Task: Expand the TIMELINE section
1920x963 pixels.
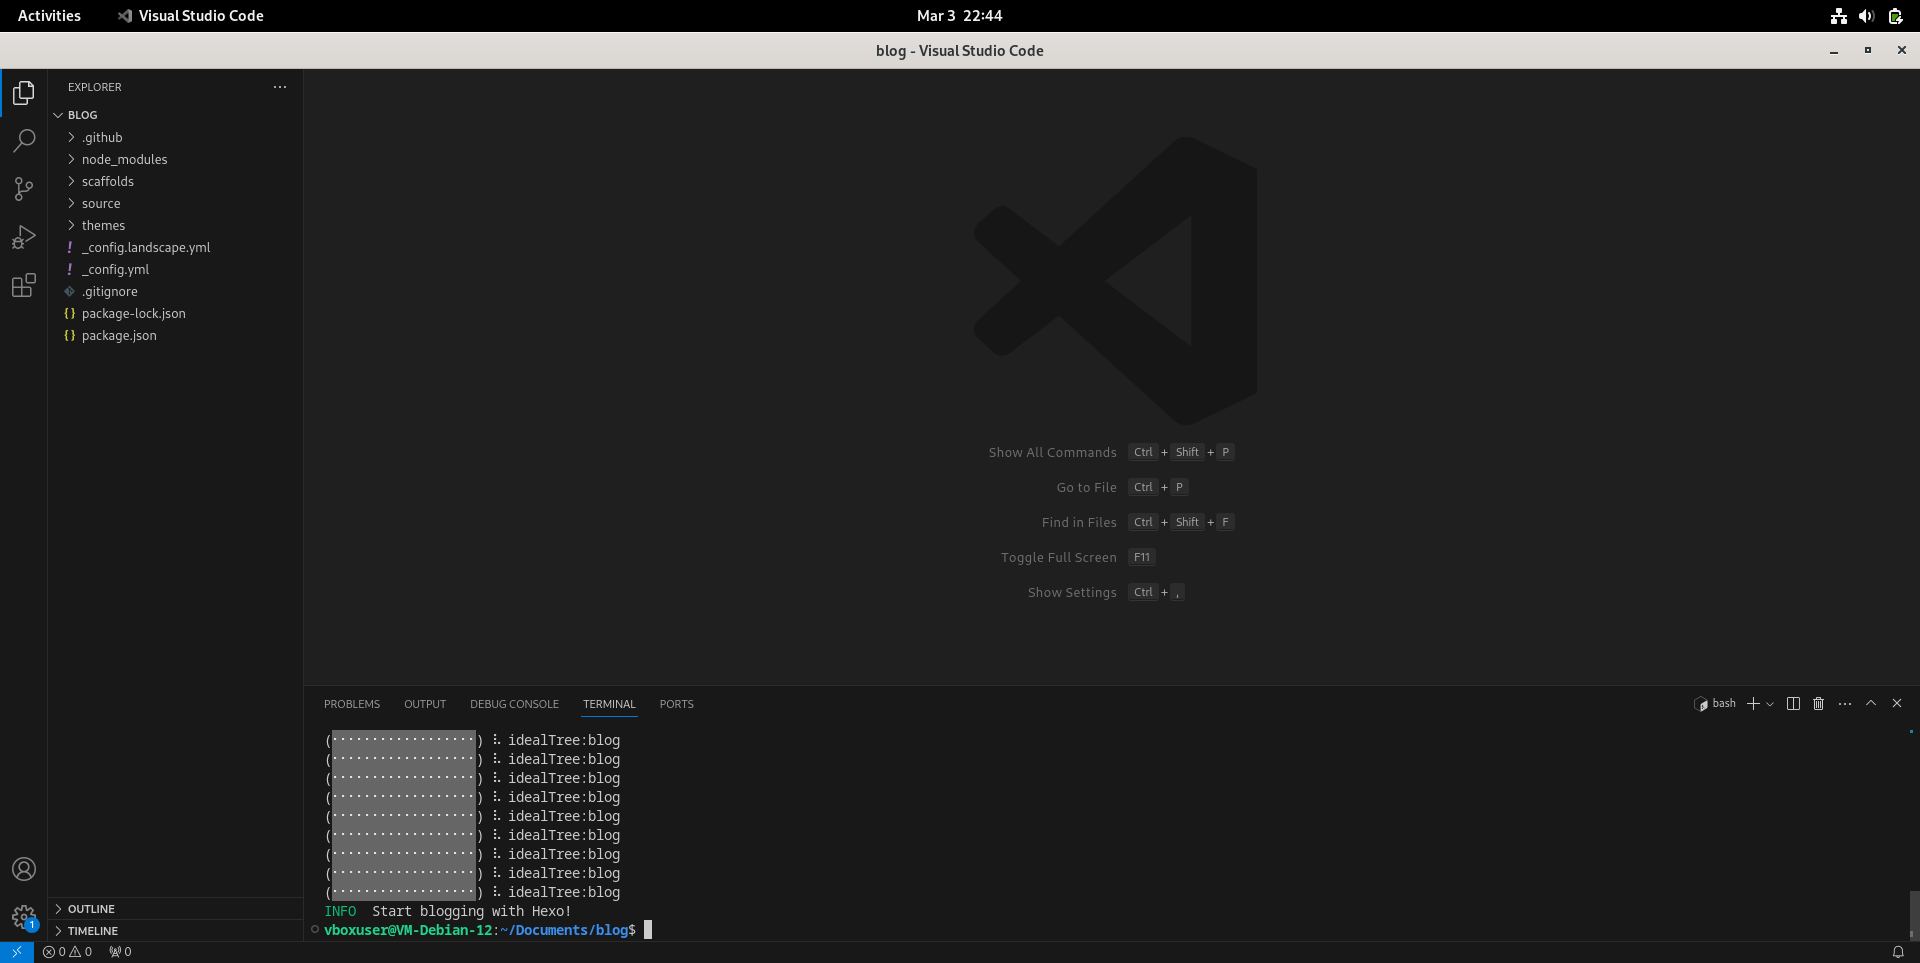Action: pos(175,931)
